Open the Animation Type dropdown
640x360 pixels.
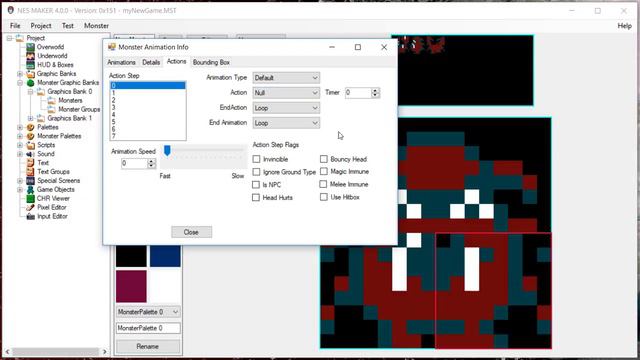[286, 78]
